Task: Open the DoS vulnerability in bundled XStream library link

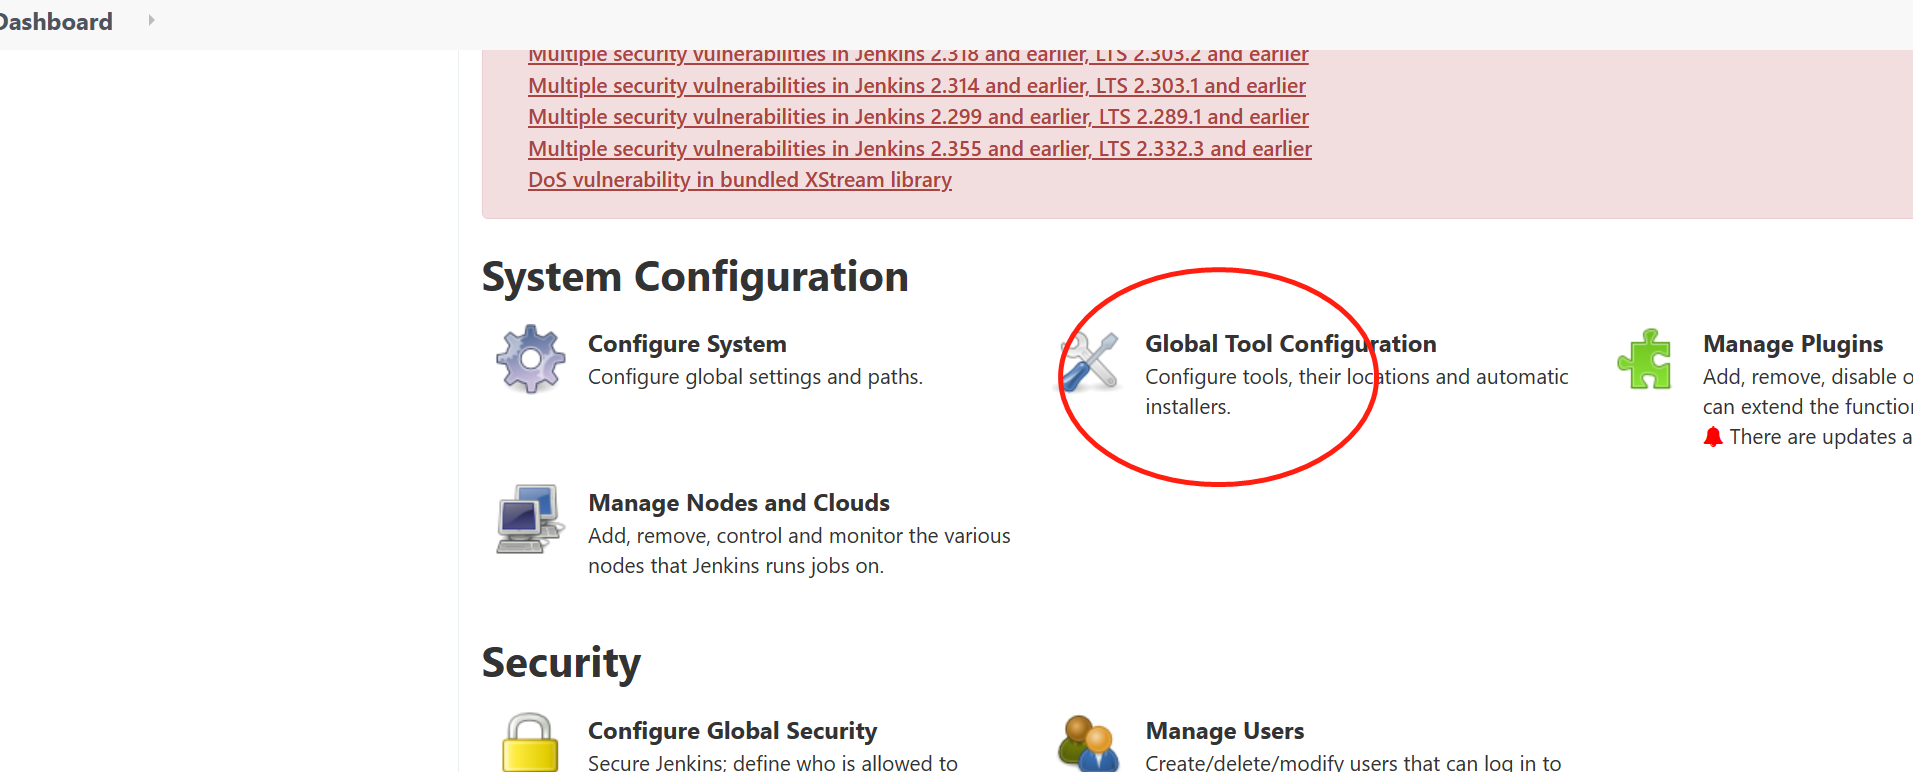Action: click(740, 180)
